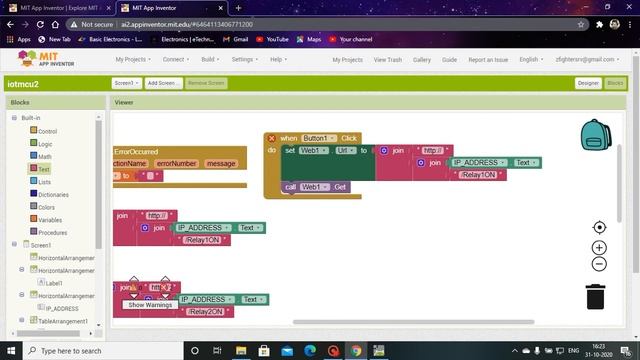Open the Chrome extensions puzzle icon
Image resolution: width=640 pixels, height=360 pixels.
point(599,24)
